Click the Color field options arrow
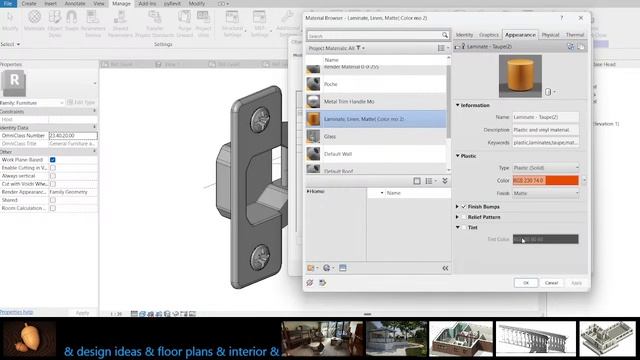640x360 pixels. point(584,180)
